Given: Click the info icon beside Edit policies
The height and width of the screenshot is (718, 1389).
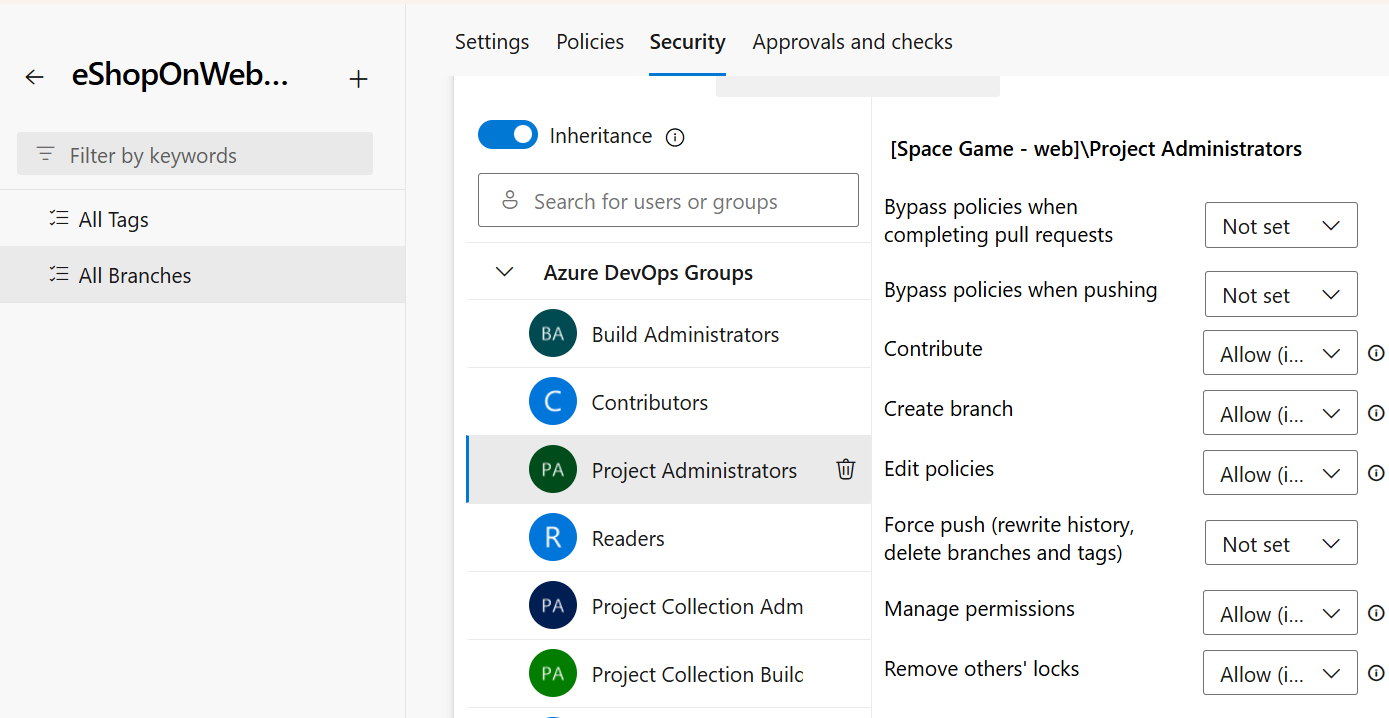Looking at the screenshot, I should click(x=1376, y=473).
